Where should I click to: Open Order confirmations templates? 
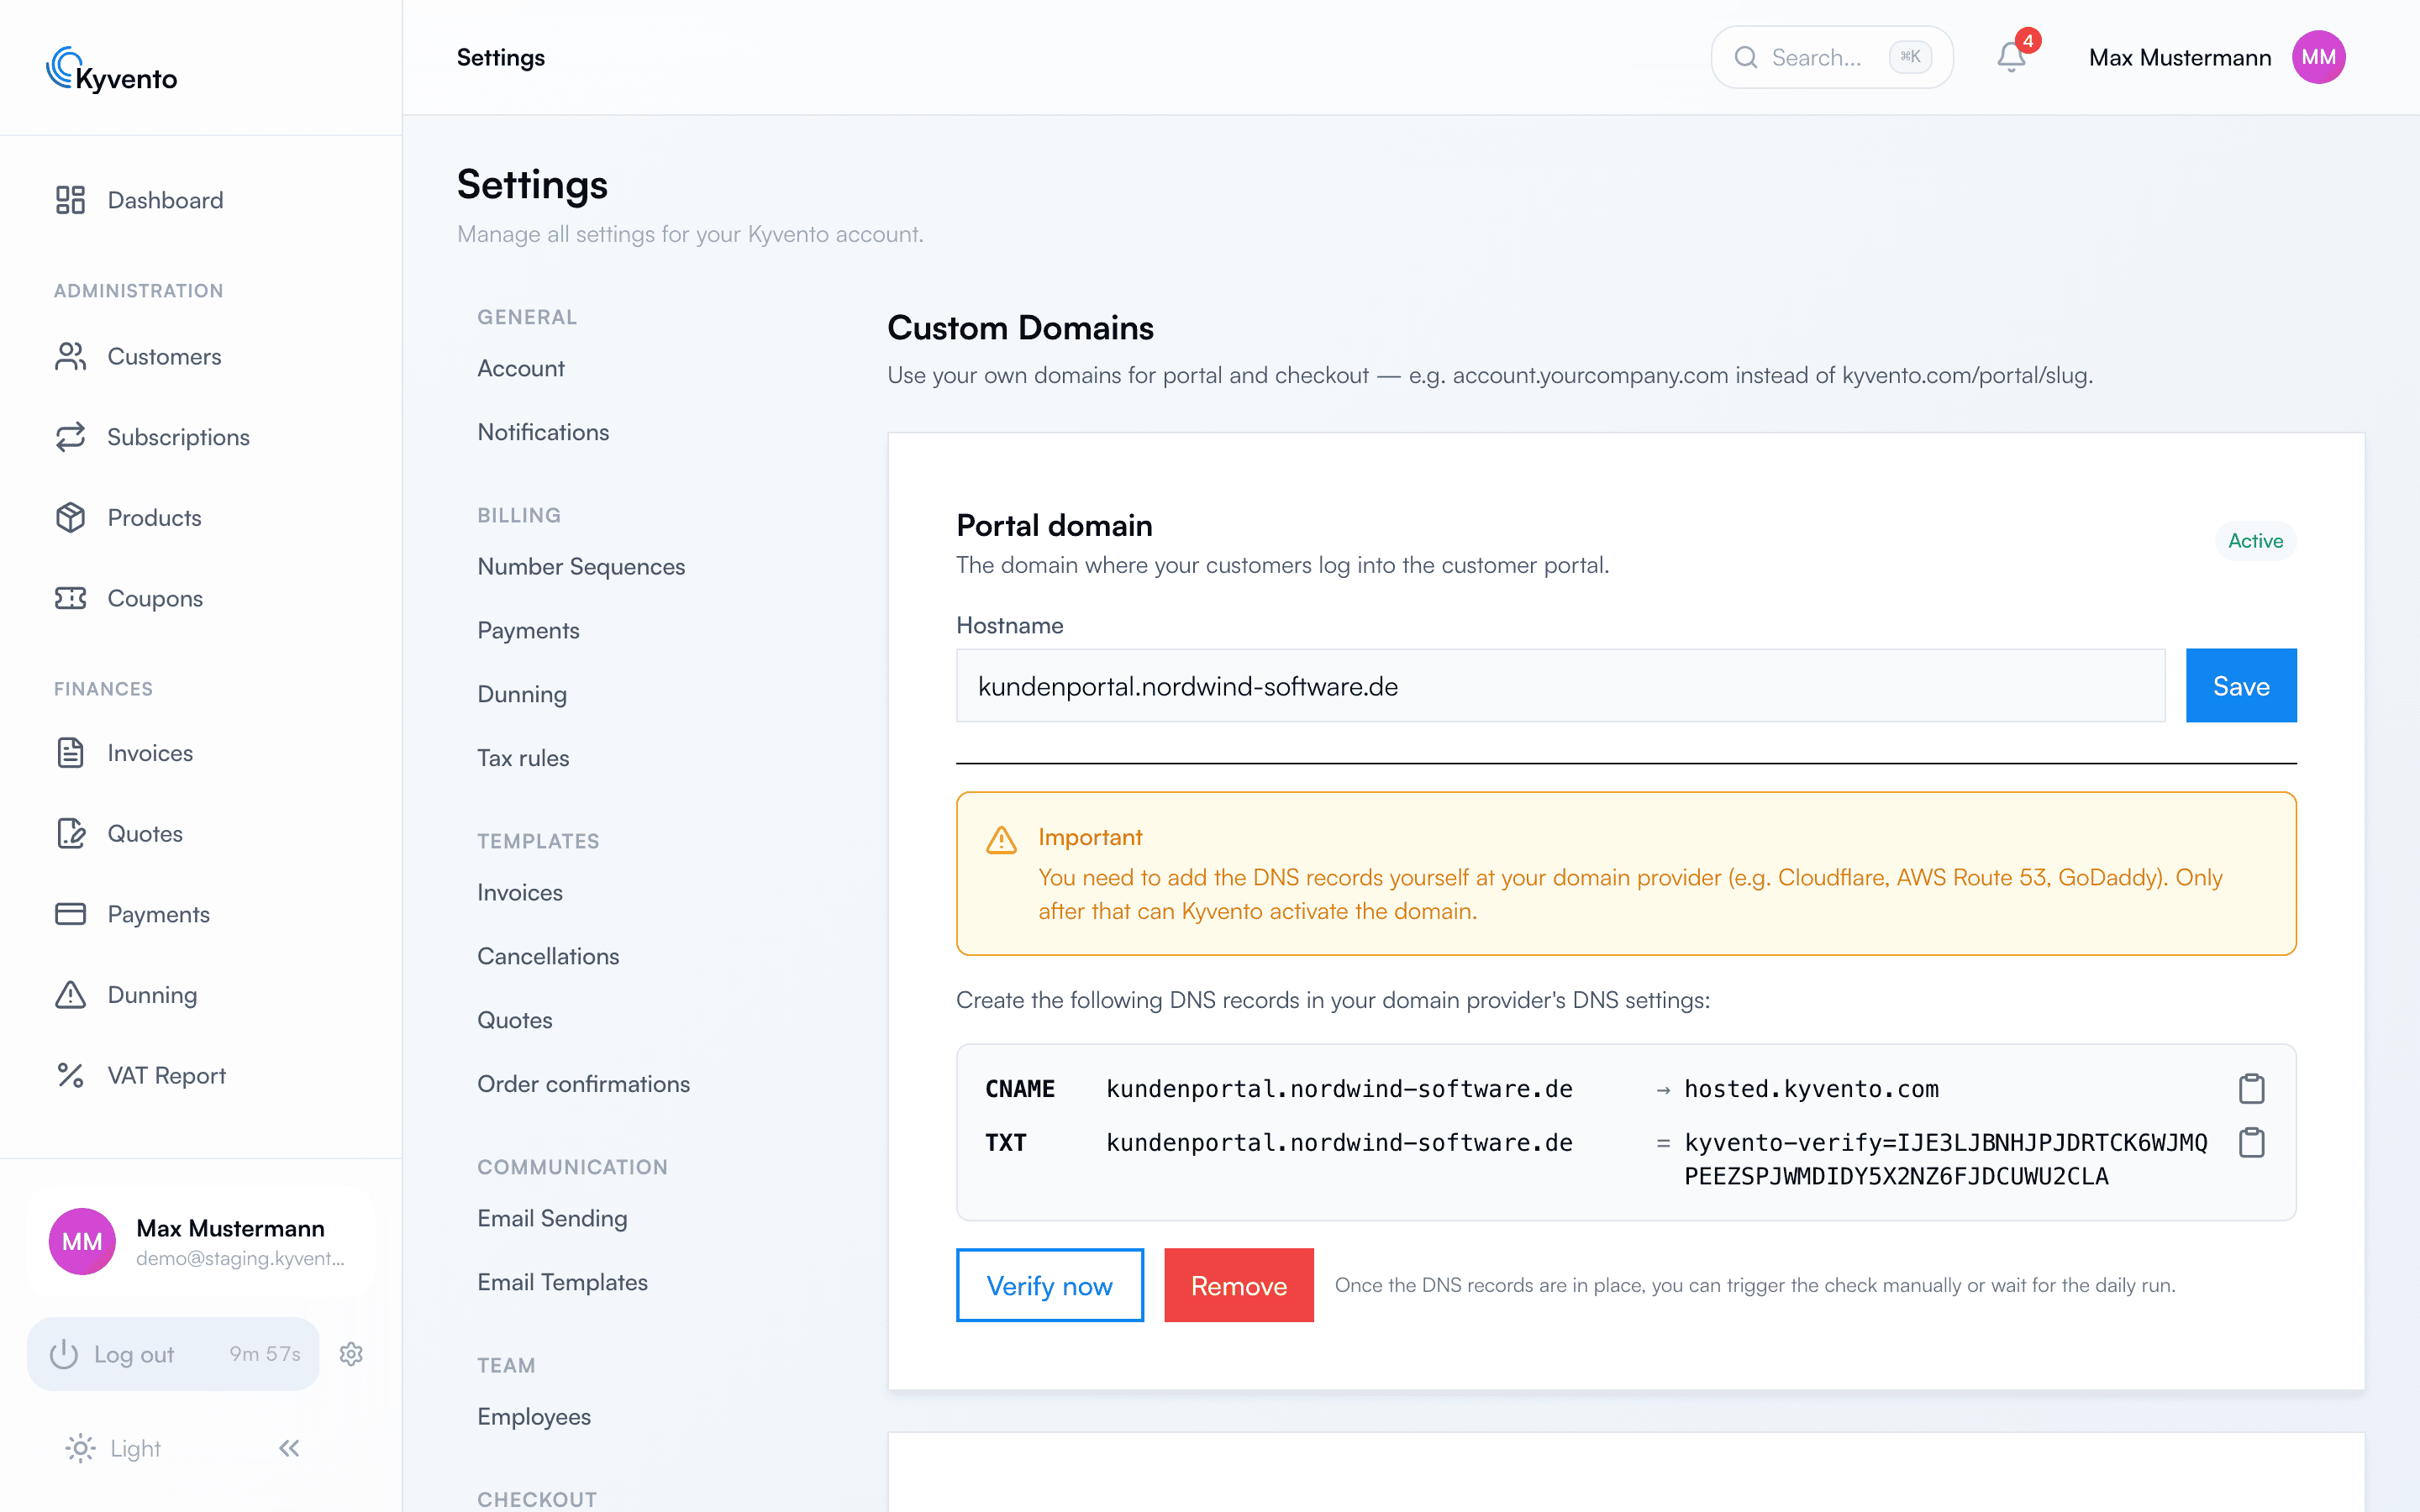583,1084
